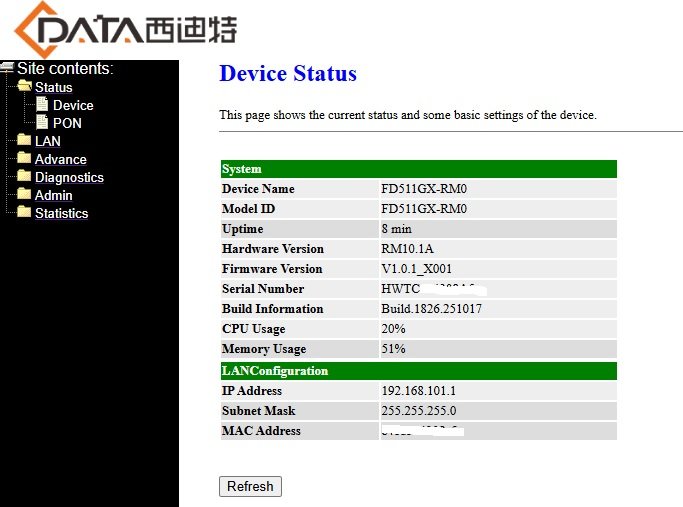
Task: Expand the Advance menu section
Action: point(61,159)
